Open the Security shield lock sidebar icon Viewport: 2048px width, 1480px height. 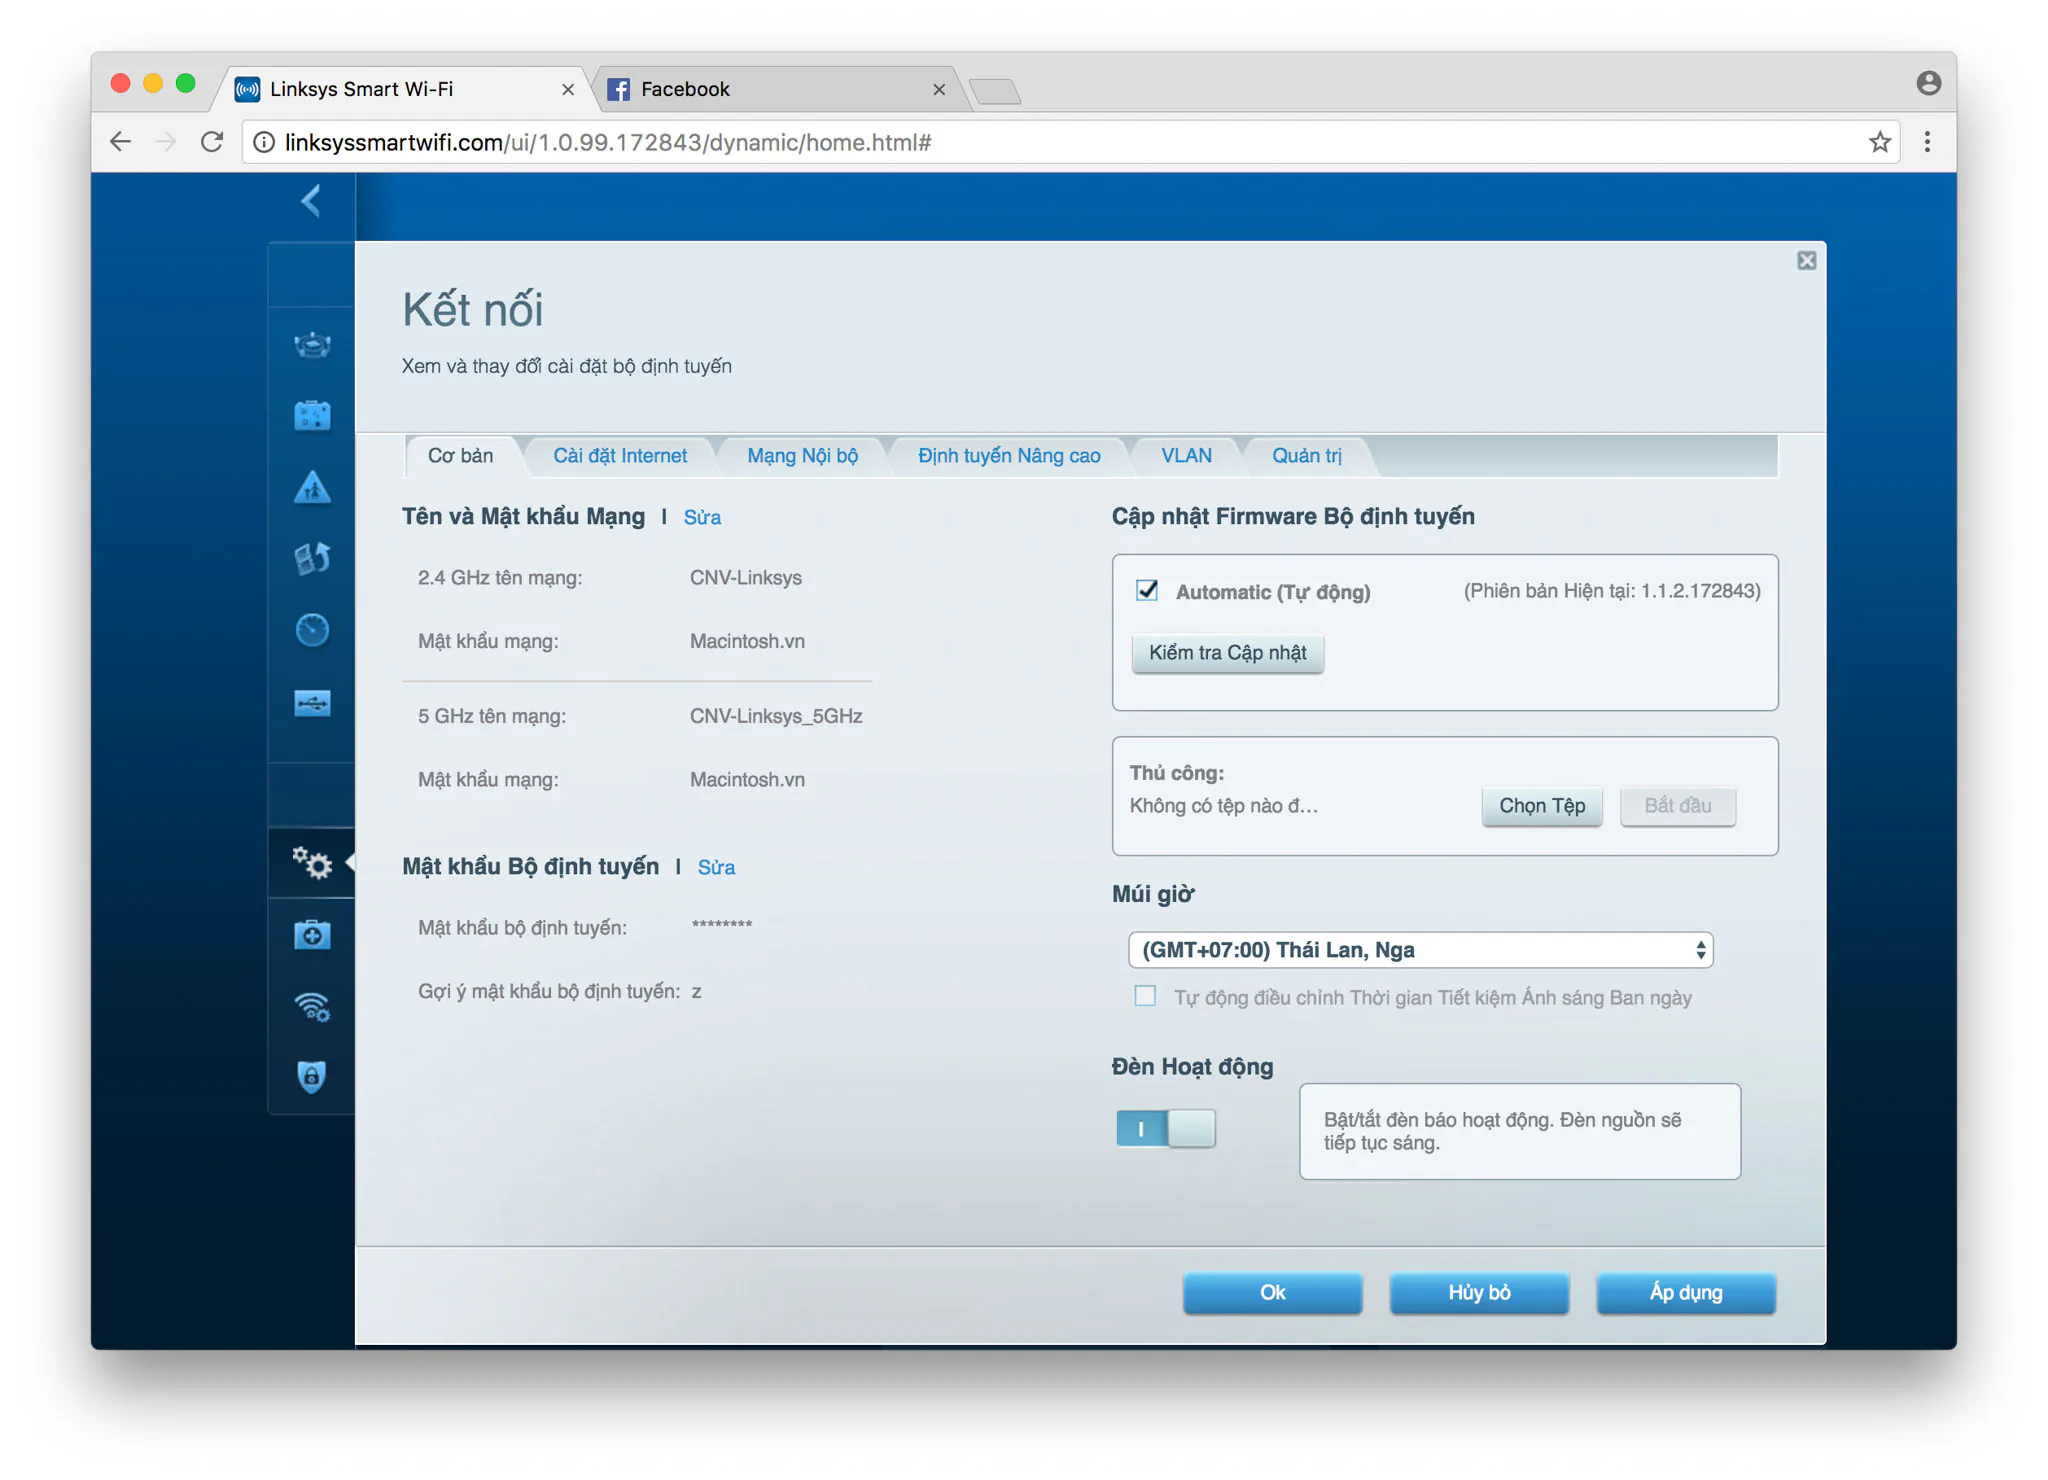312,1077
